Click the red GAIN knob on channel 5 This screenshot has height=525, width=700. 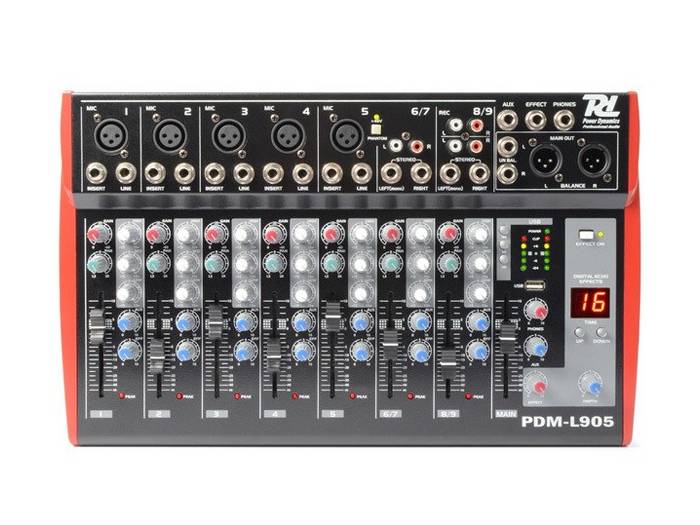(x=331, y=233)
